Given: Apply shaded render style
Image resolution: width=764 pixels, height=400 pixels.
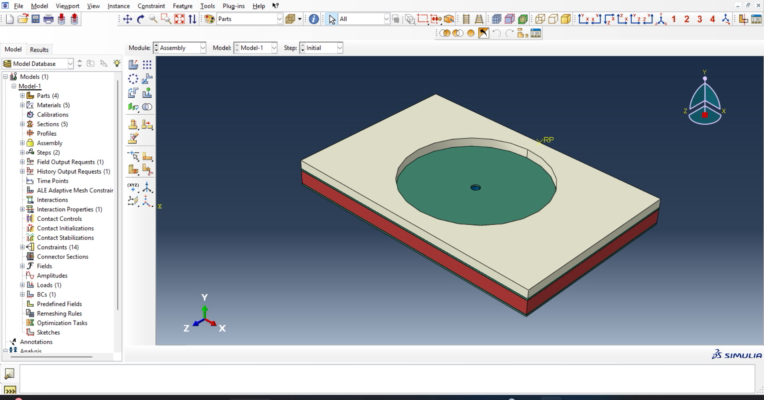Looking at the screenshot, I should (x=566, y=19).
